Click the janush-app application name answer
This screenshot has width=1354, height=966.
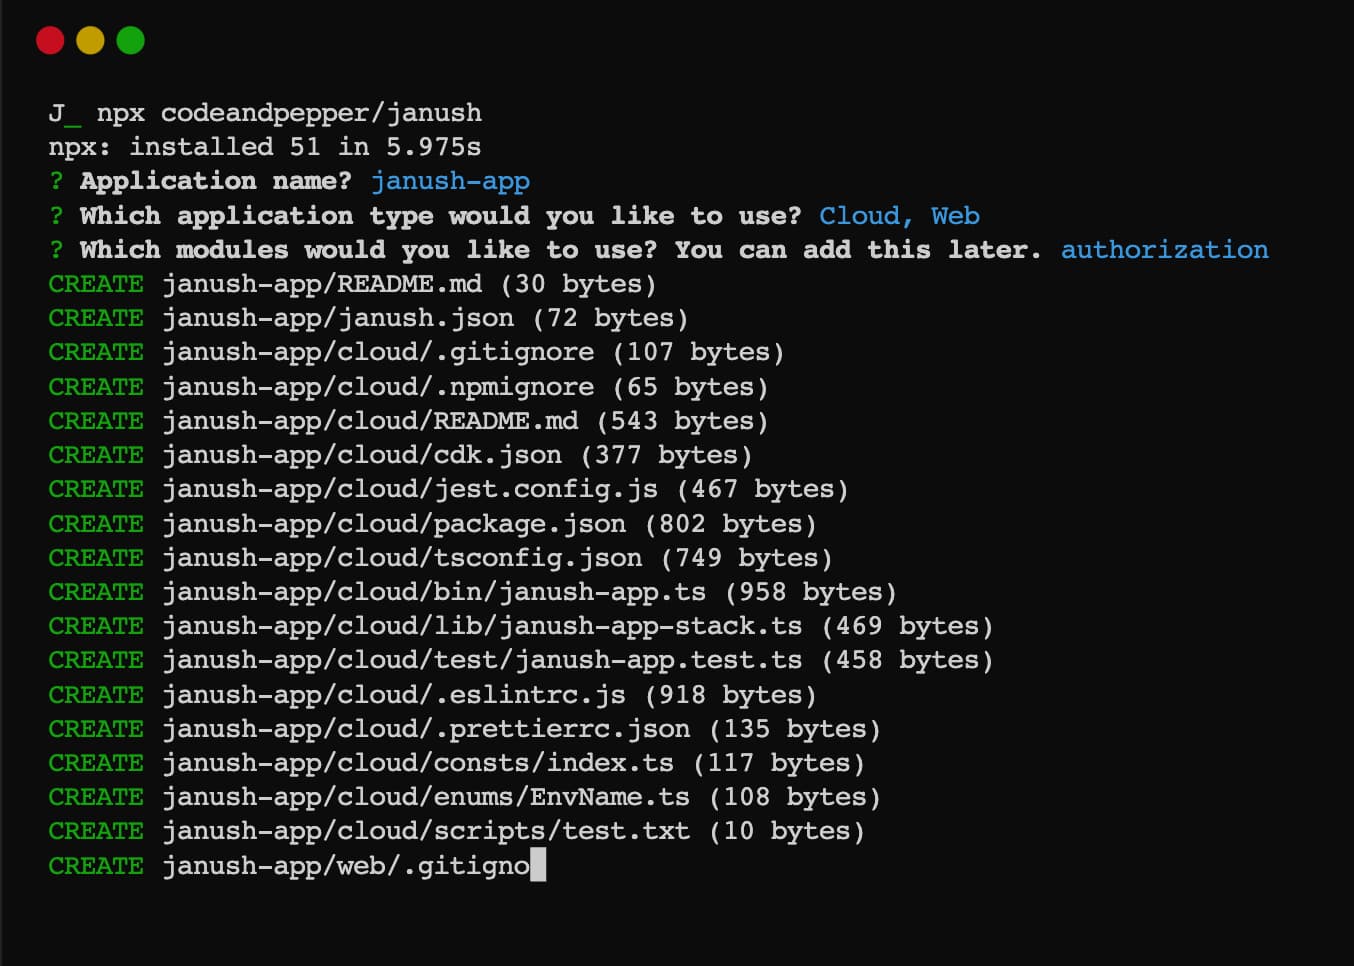450,181
